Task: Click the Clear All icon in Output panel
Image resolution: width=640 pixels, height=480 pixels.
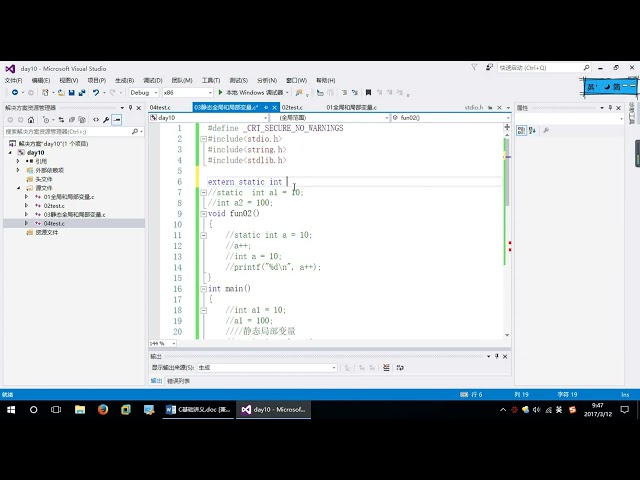Action: pos(386,368)
